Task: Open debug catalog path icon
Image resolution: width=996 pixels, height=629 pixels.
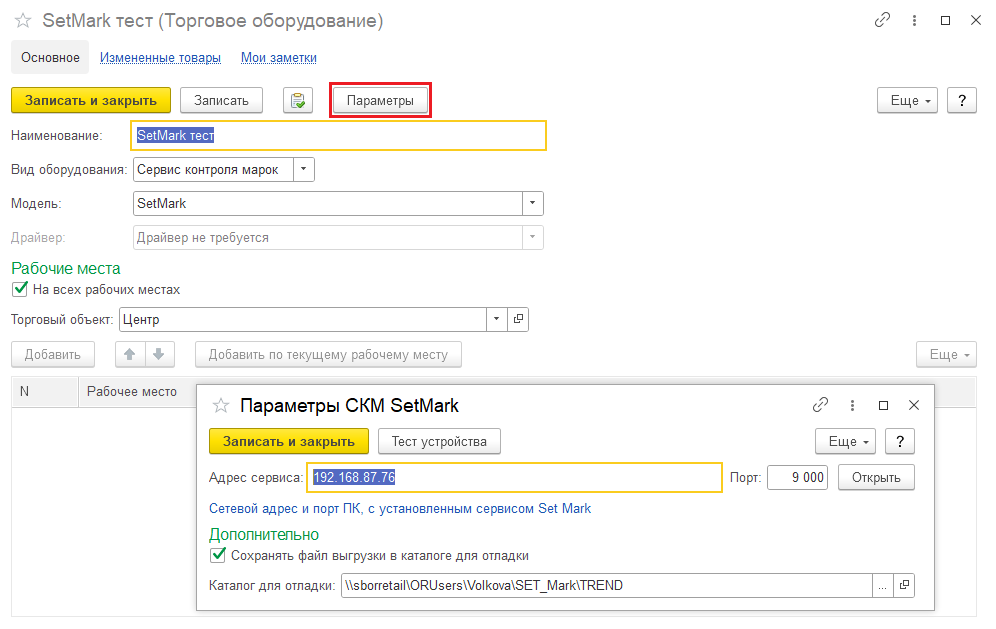Action: click(x=904, y=585)
